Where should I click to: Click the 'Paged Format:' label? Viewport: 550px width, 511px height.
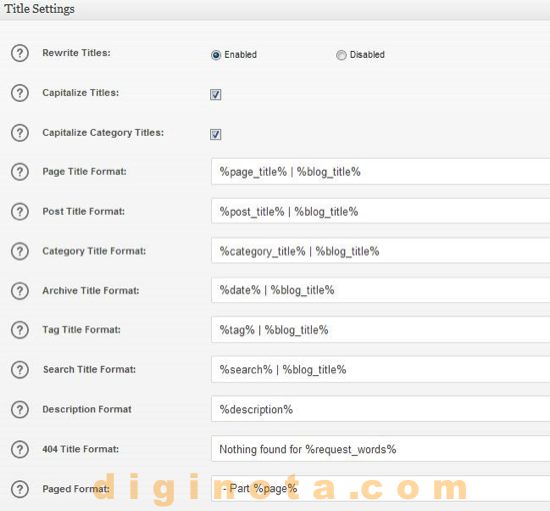point(76,489)
